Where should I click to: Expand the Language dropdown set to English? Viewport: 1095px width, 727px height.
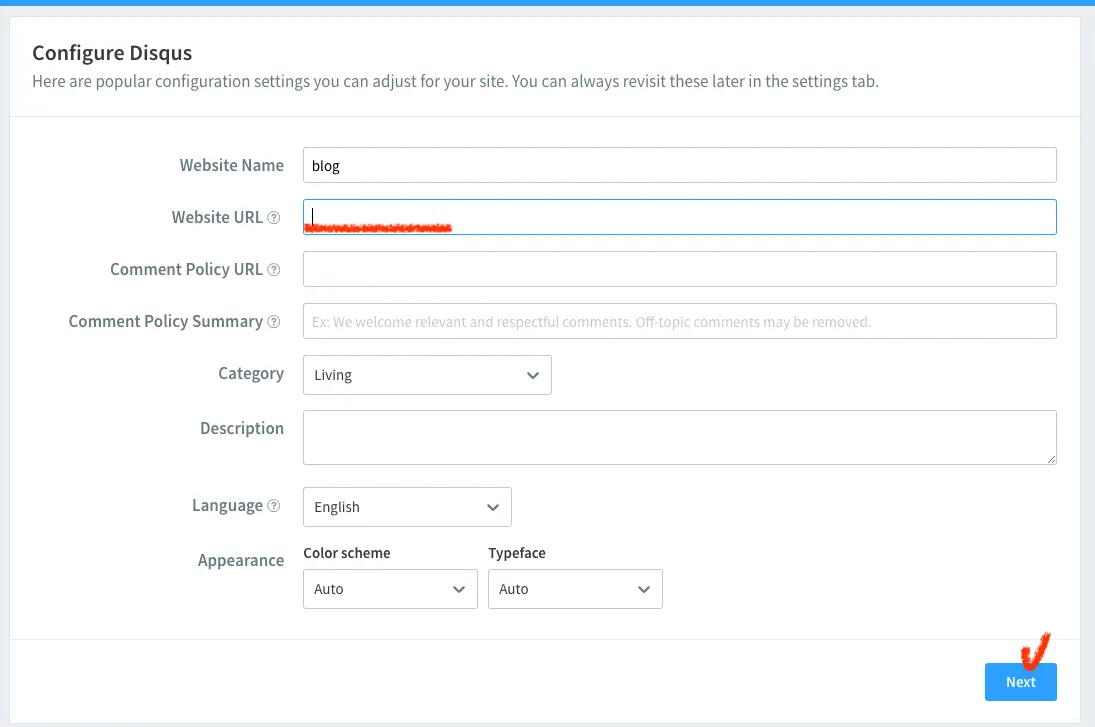(x=407, y=507)
